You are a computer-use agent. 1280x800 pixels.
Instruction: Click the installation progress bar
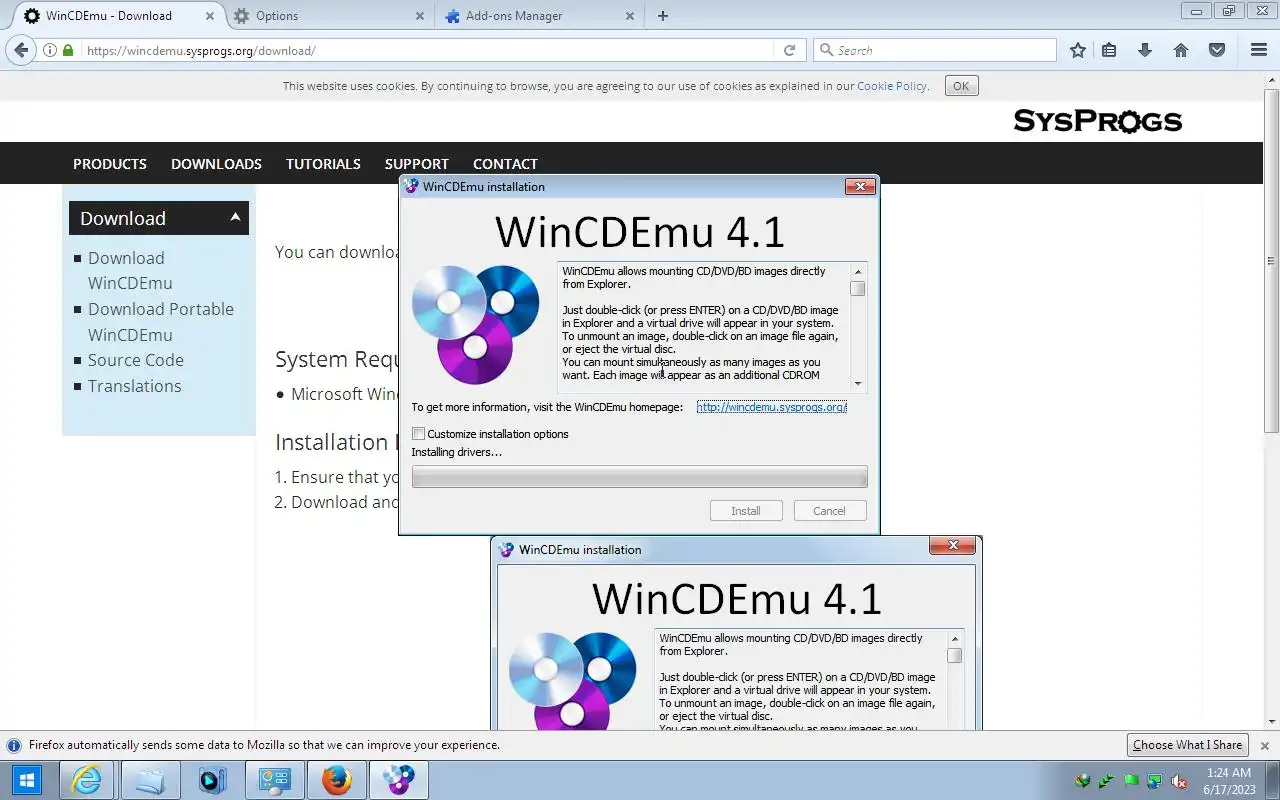click(639, 478)
